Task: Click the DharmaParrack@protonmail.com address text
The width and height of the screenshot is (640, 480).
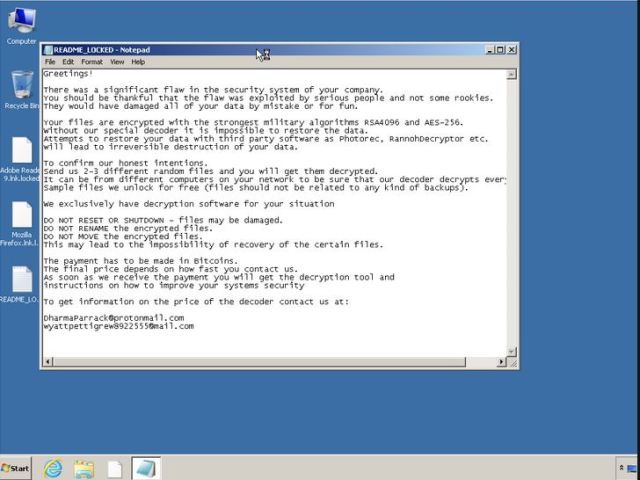Action: (x=113, y=318)
